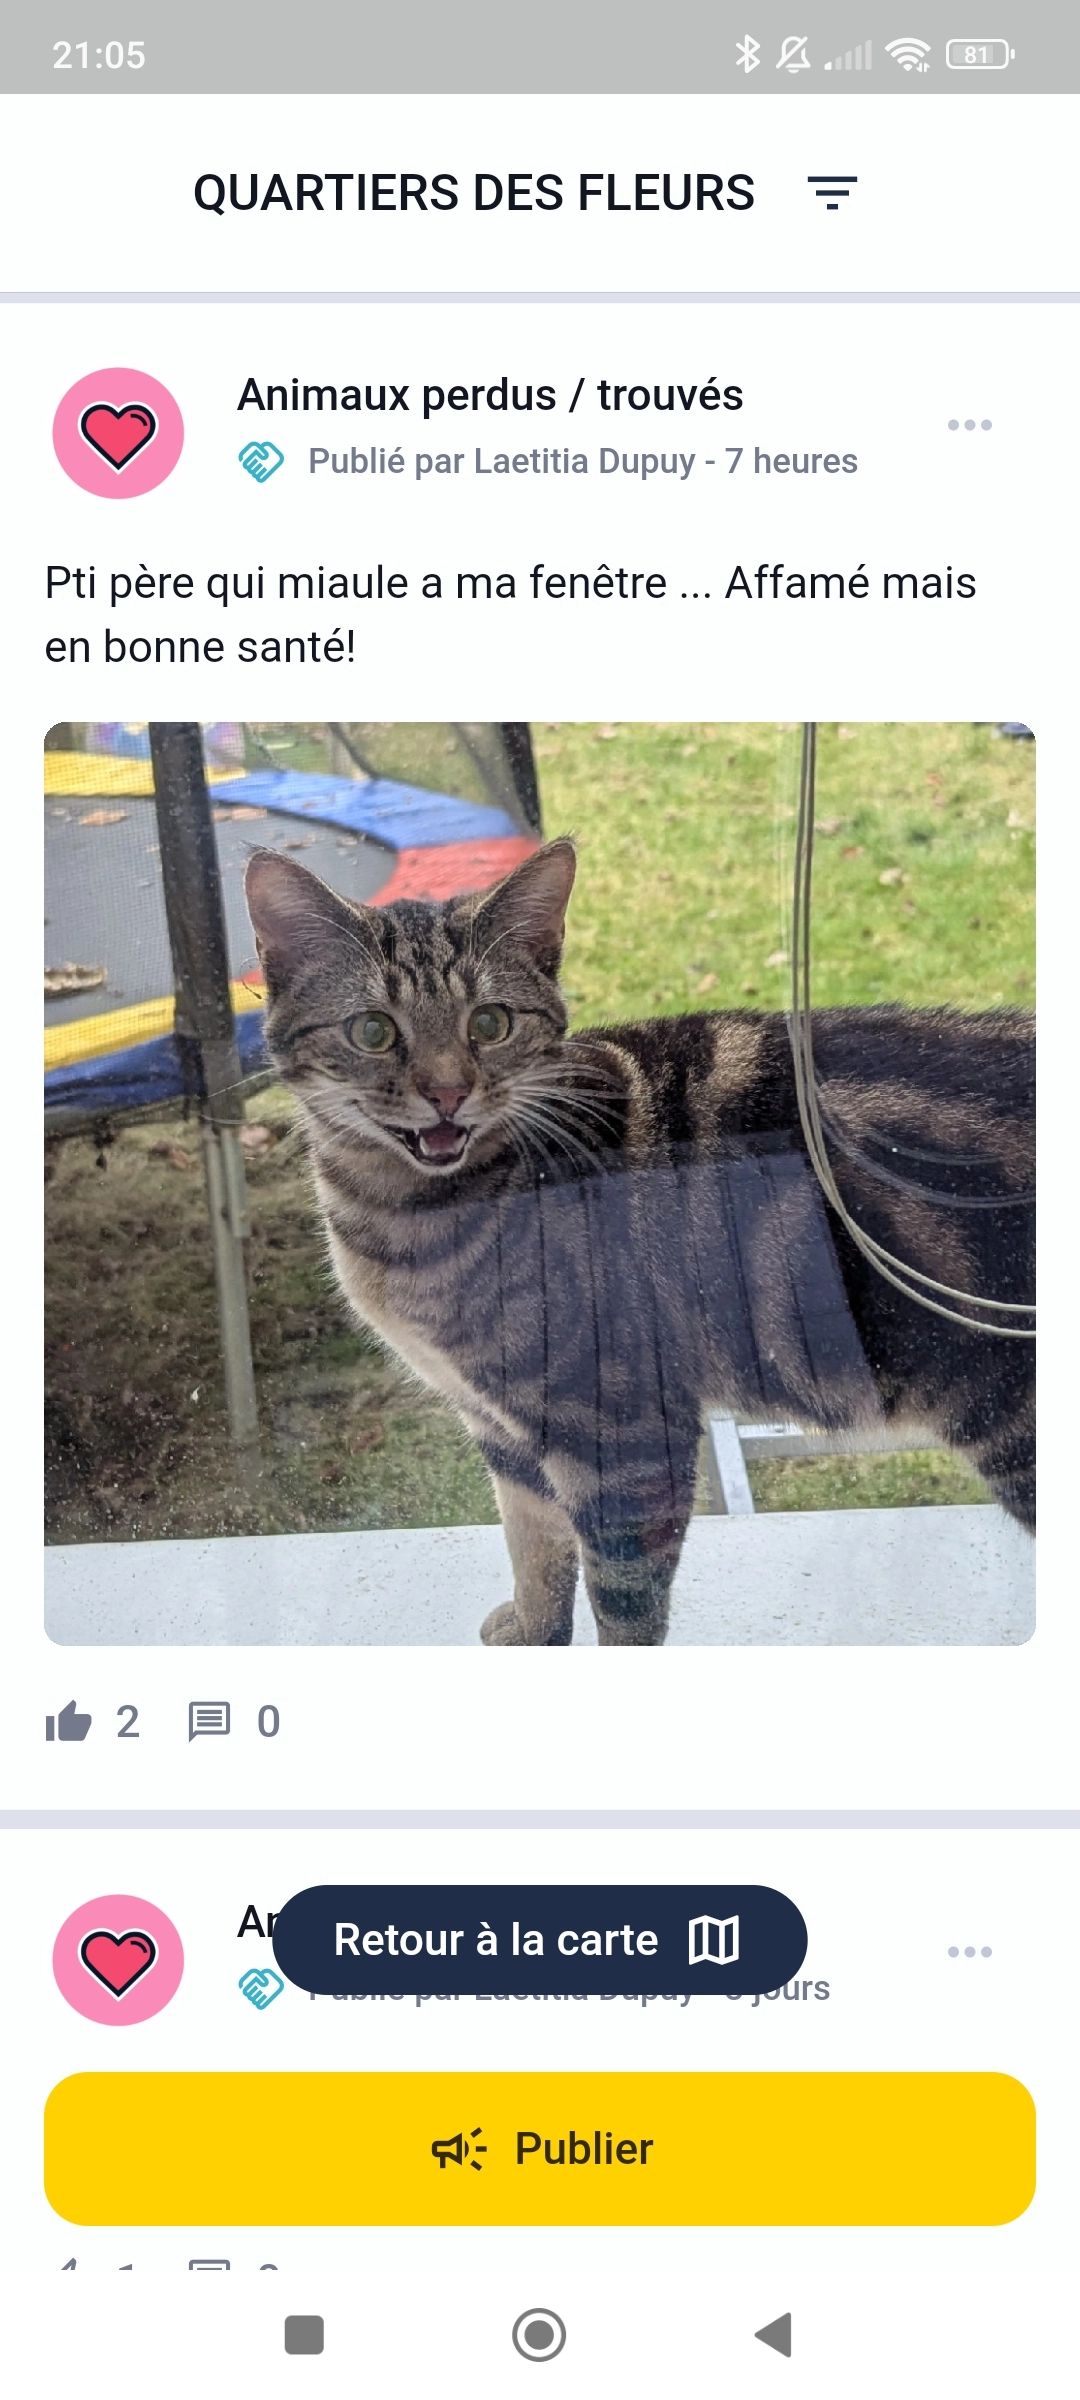1080x2400 pixels.
Task: Tap Android home circle button
Action: (x=539, y=2335)
